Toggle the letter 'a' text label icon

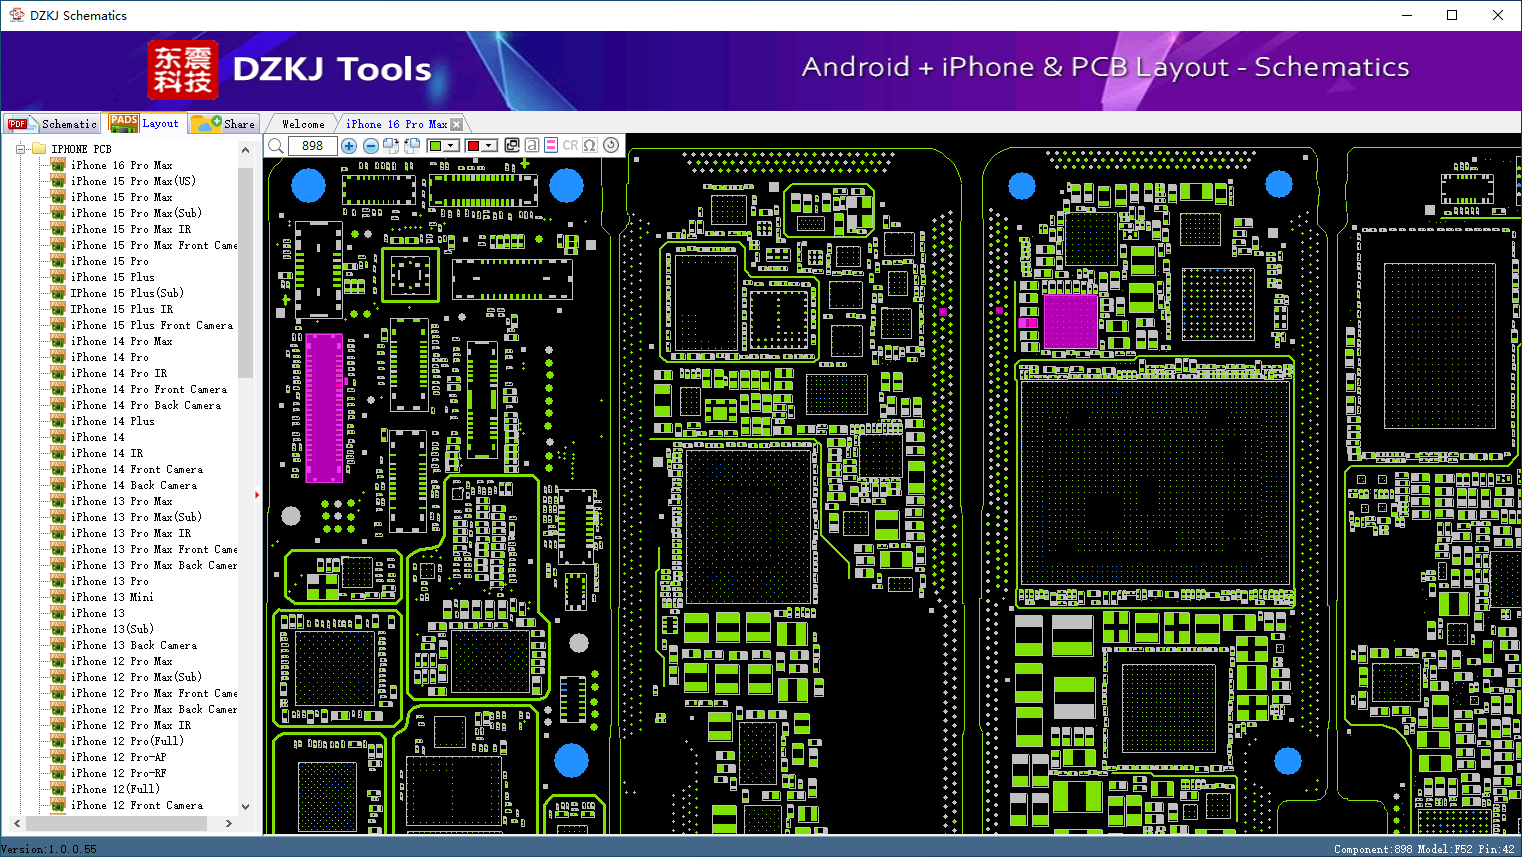532,146
